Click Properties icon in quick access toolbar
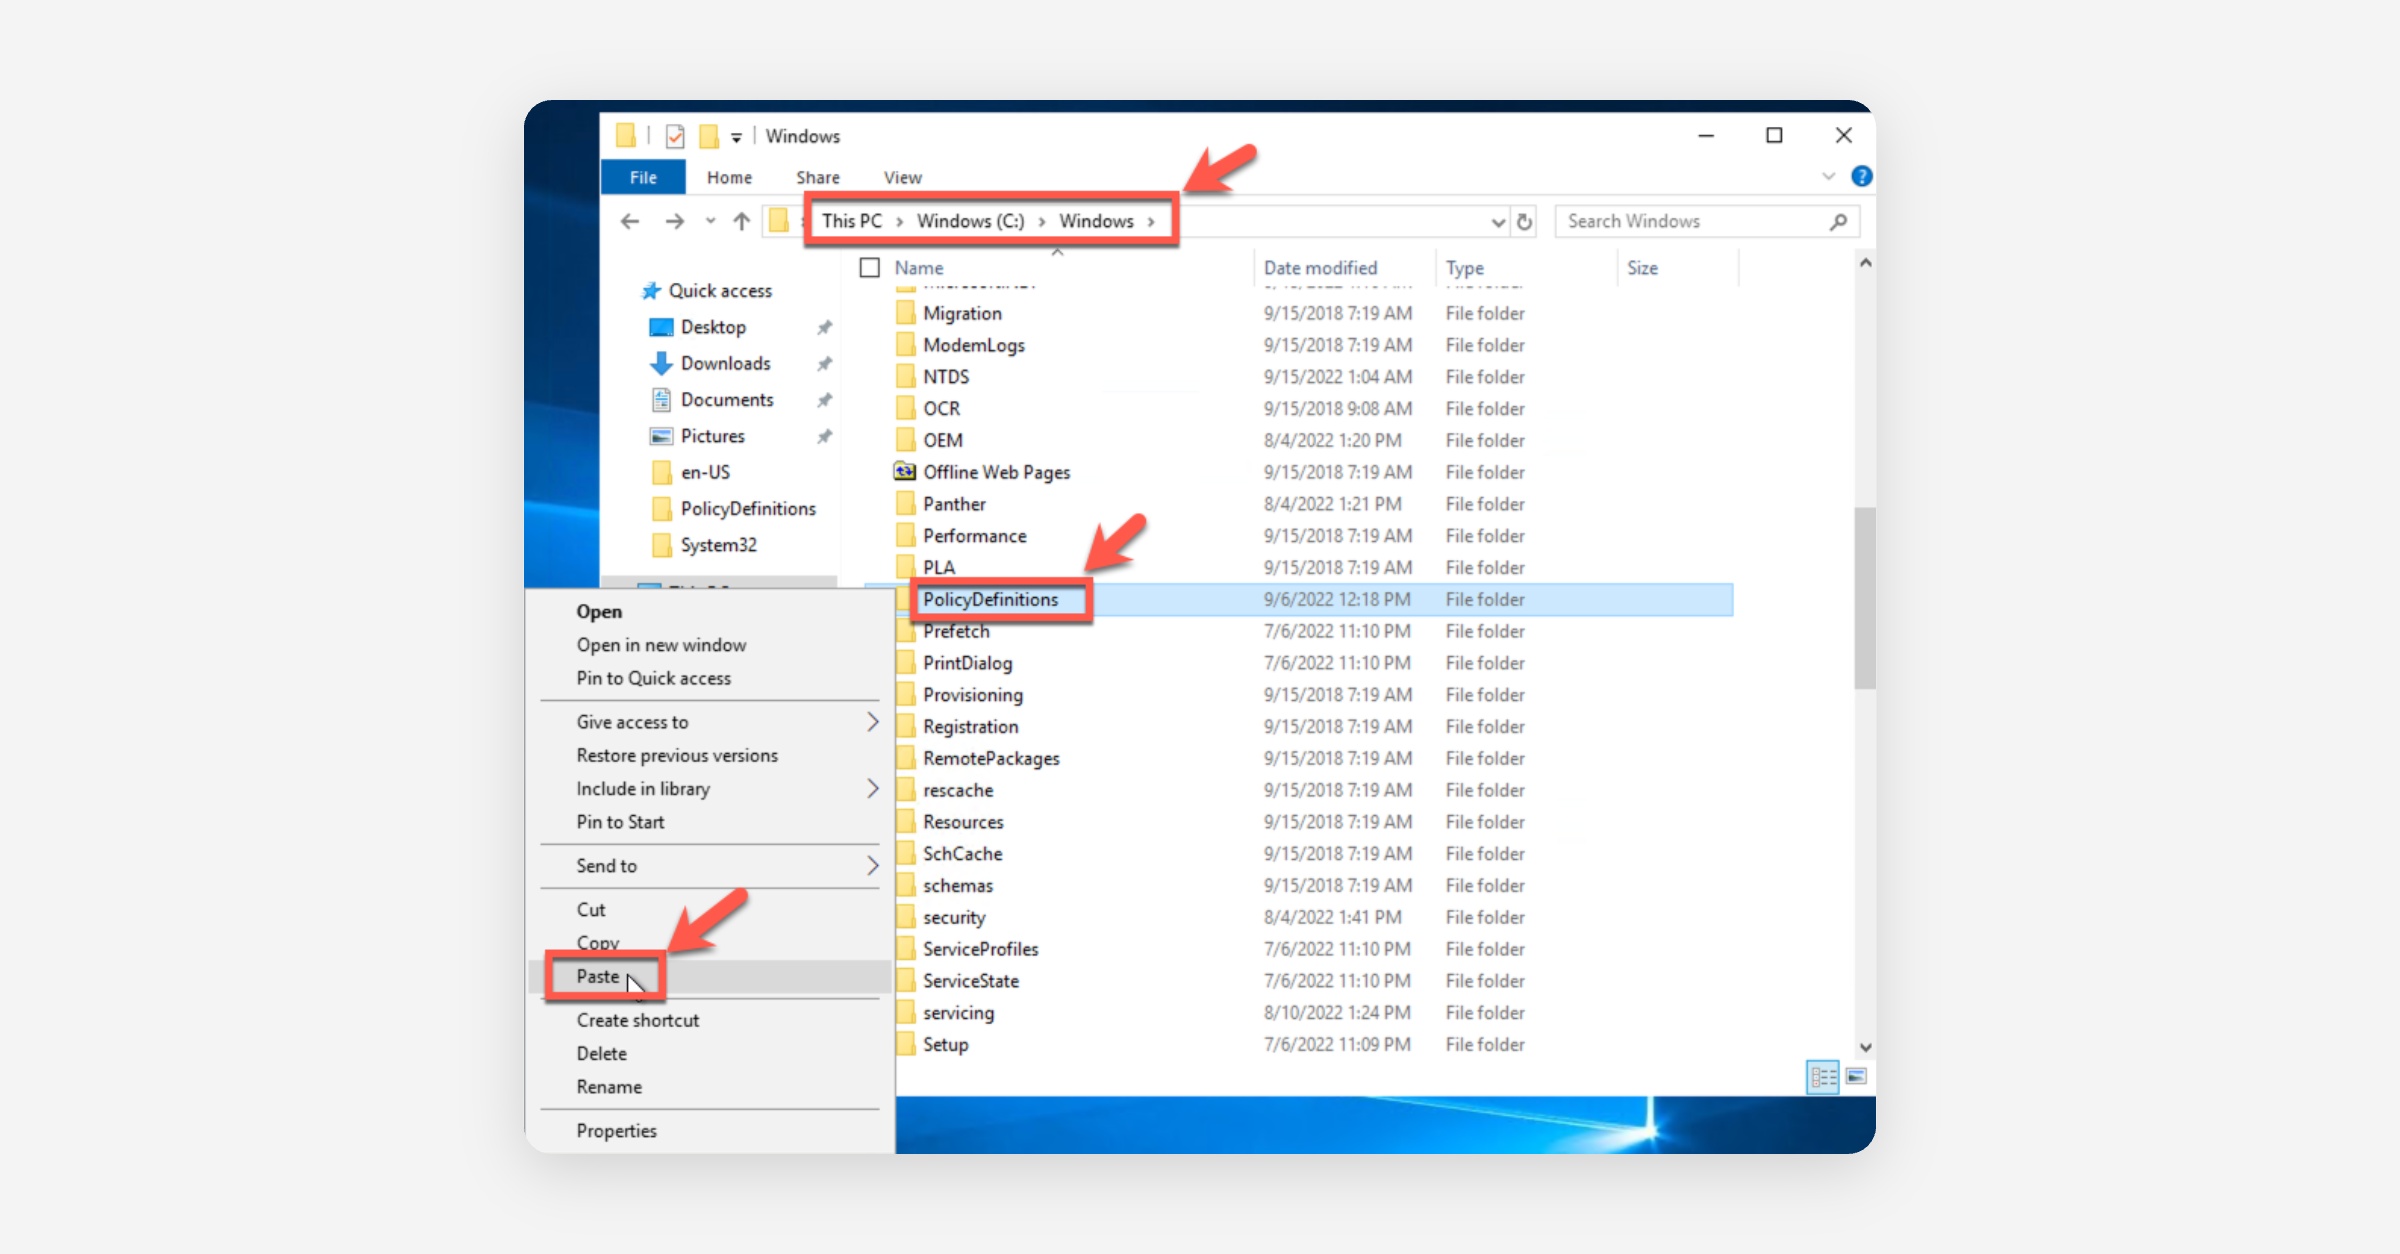The width and height of the screenshot is (2400, 1254). pos(676,136)
